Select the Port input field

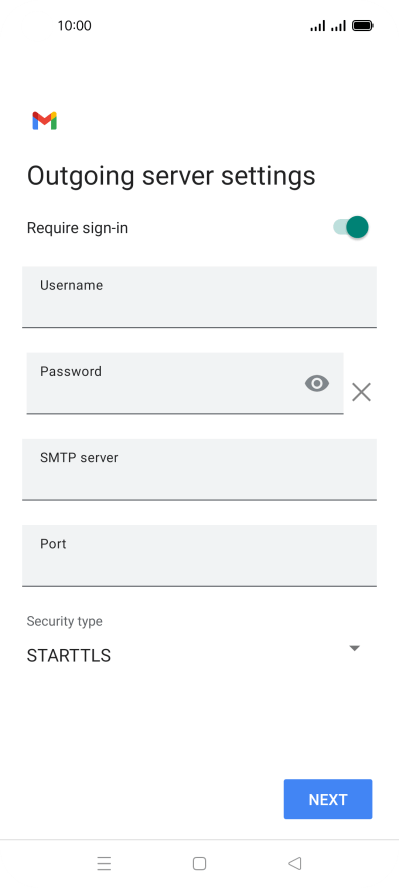click(x=199, y=555)
